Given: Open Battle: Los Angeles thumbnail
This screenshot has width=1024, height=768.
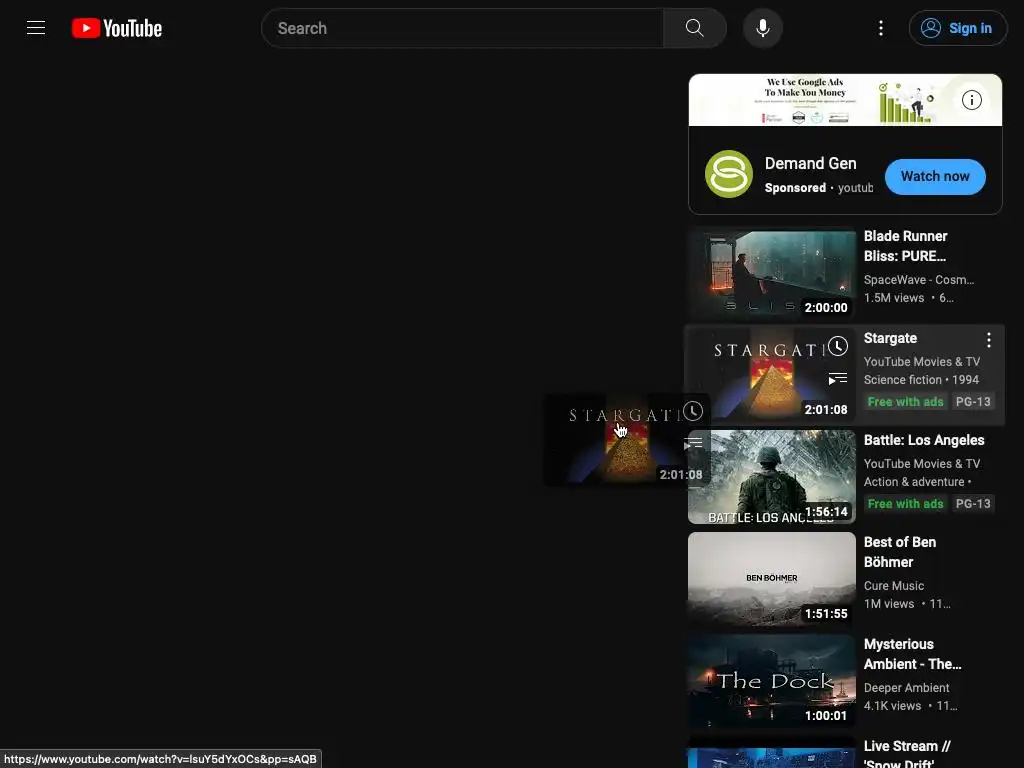Looking at the screenshot, I should pos(771,477).
